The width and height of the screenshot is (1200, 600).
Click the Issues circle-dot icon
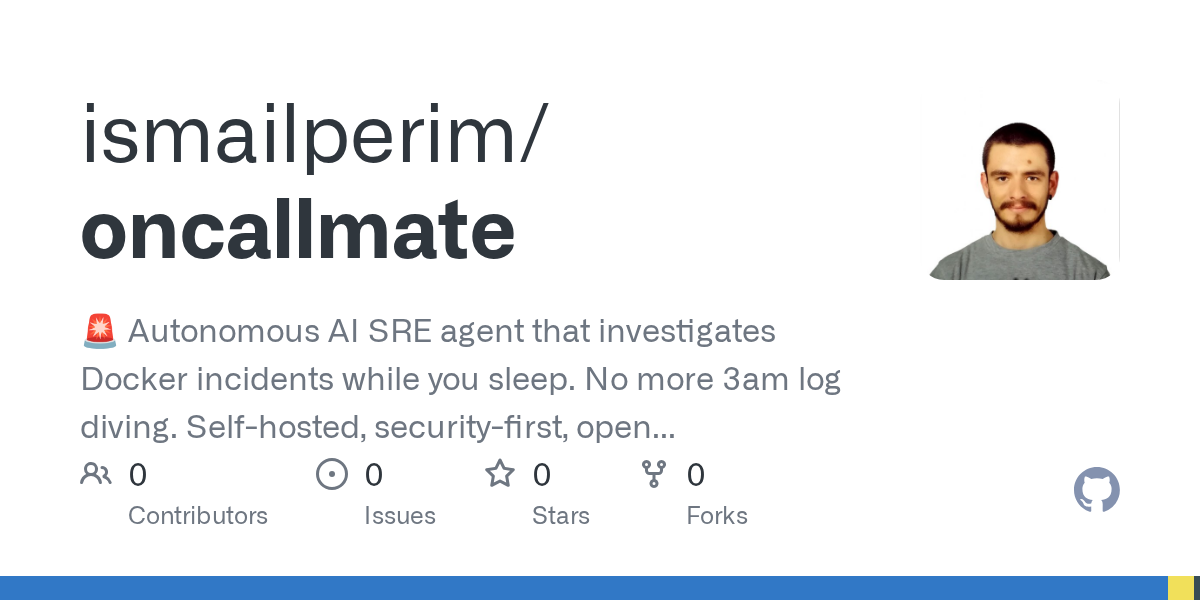click(332, 474)
